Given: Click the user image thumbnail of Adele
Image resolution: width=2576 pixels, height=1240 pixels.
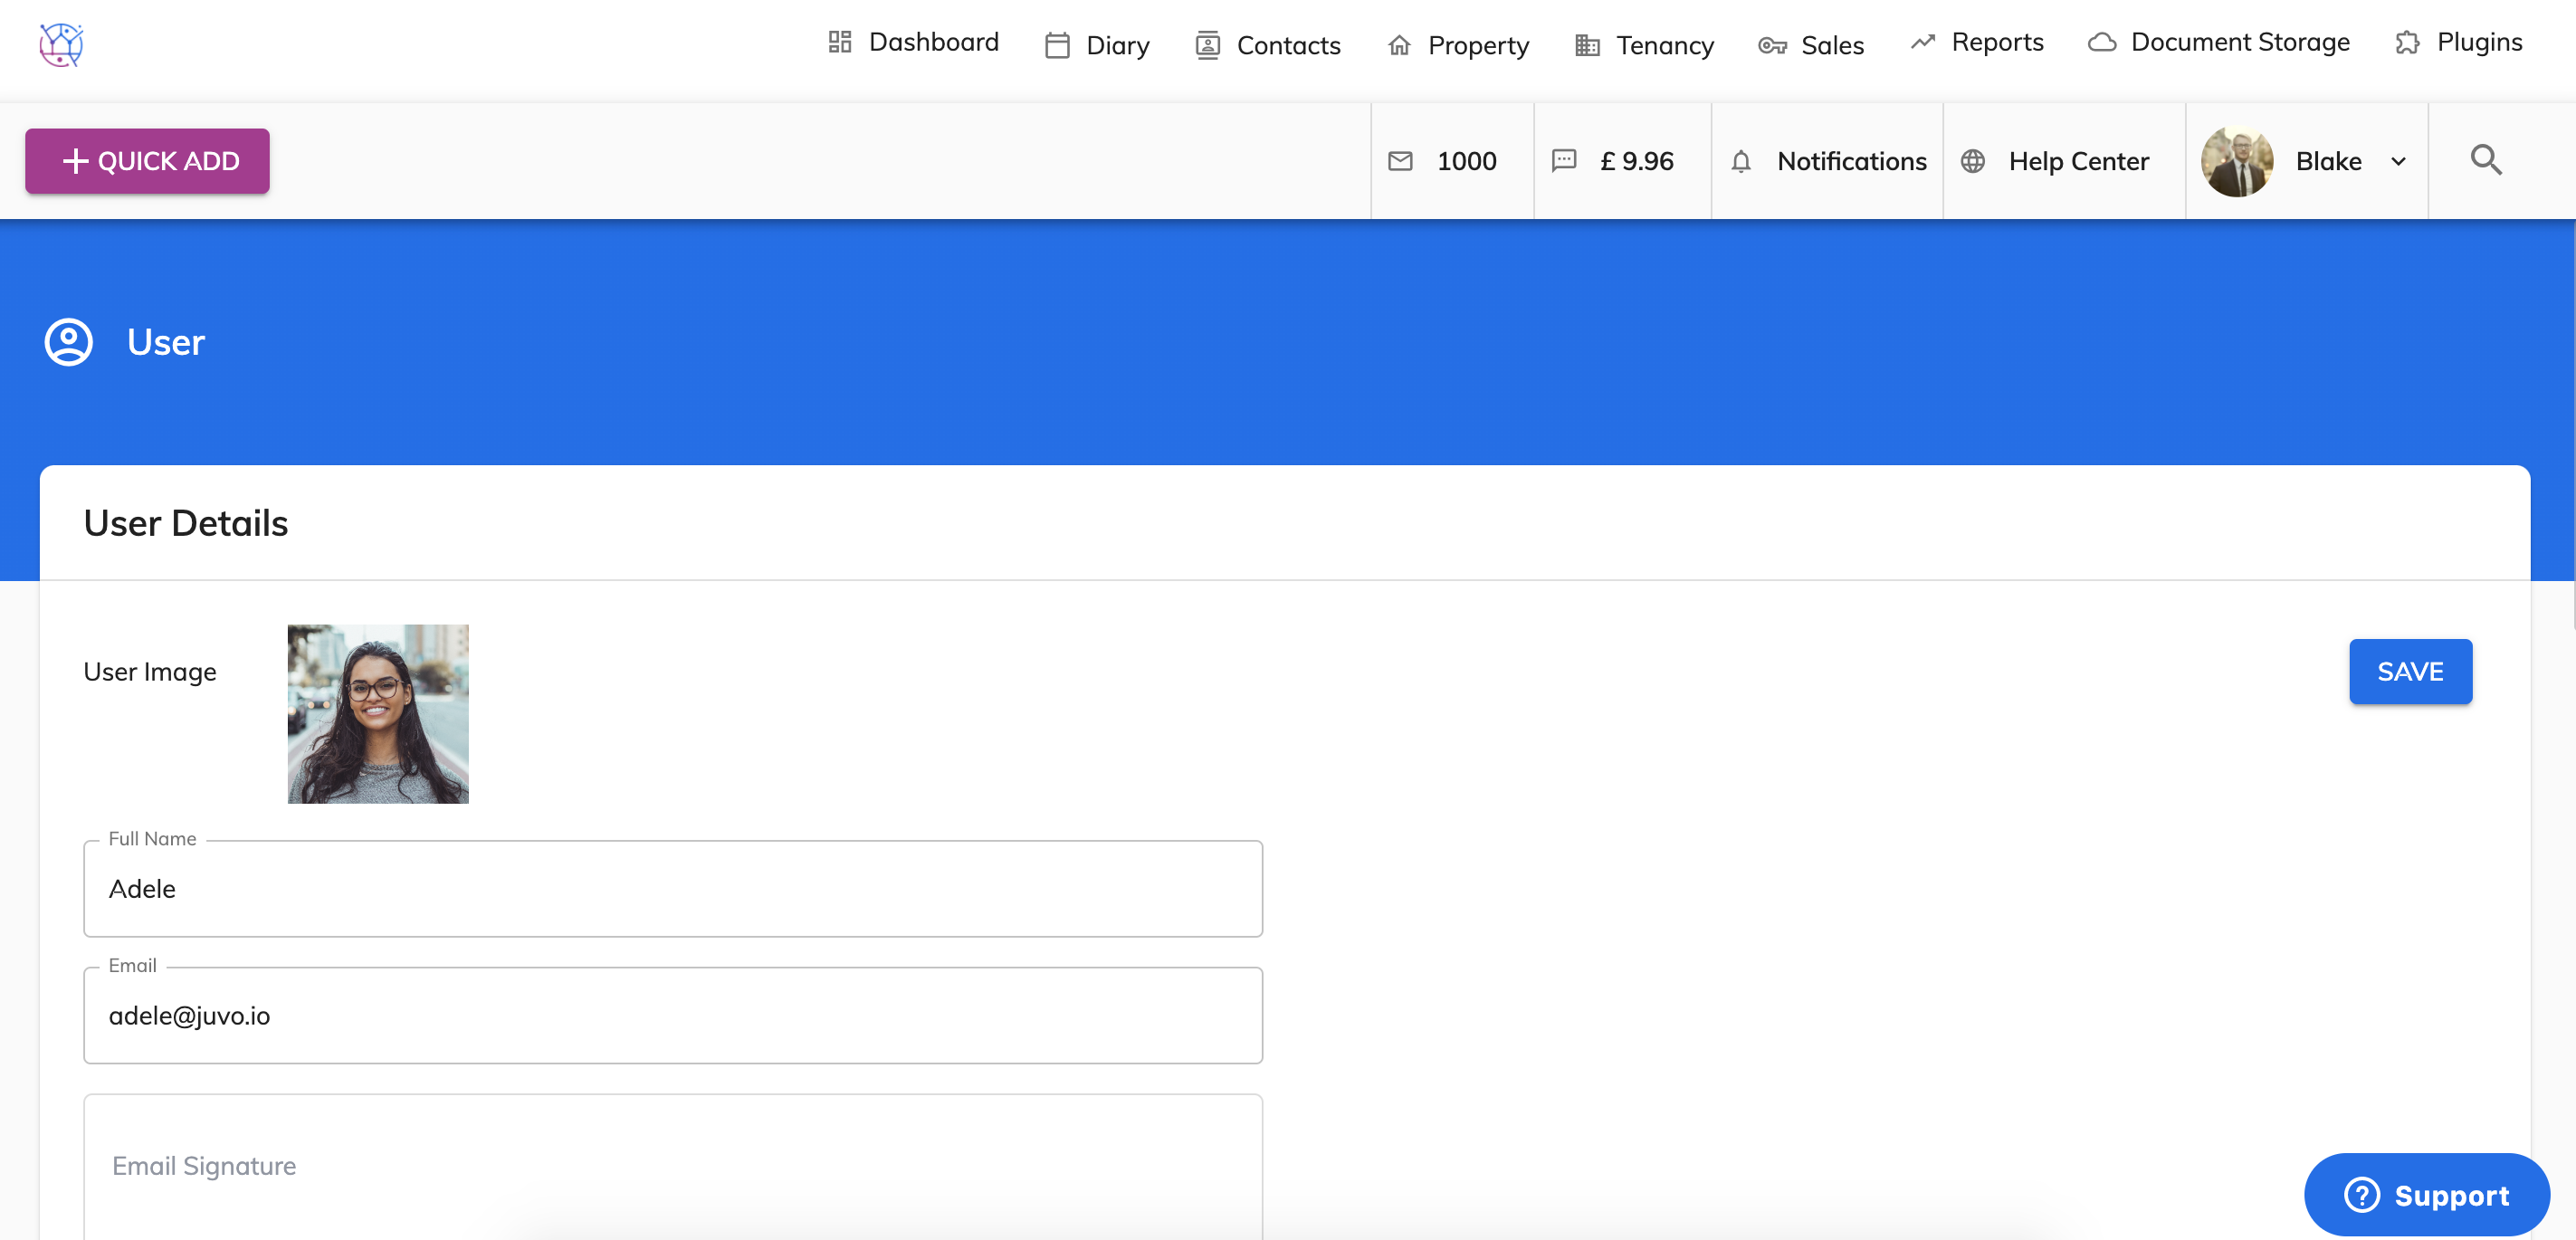Looking at the screenshot, I should point(378,714).
